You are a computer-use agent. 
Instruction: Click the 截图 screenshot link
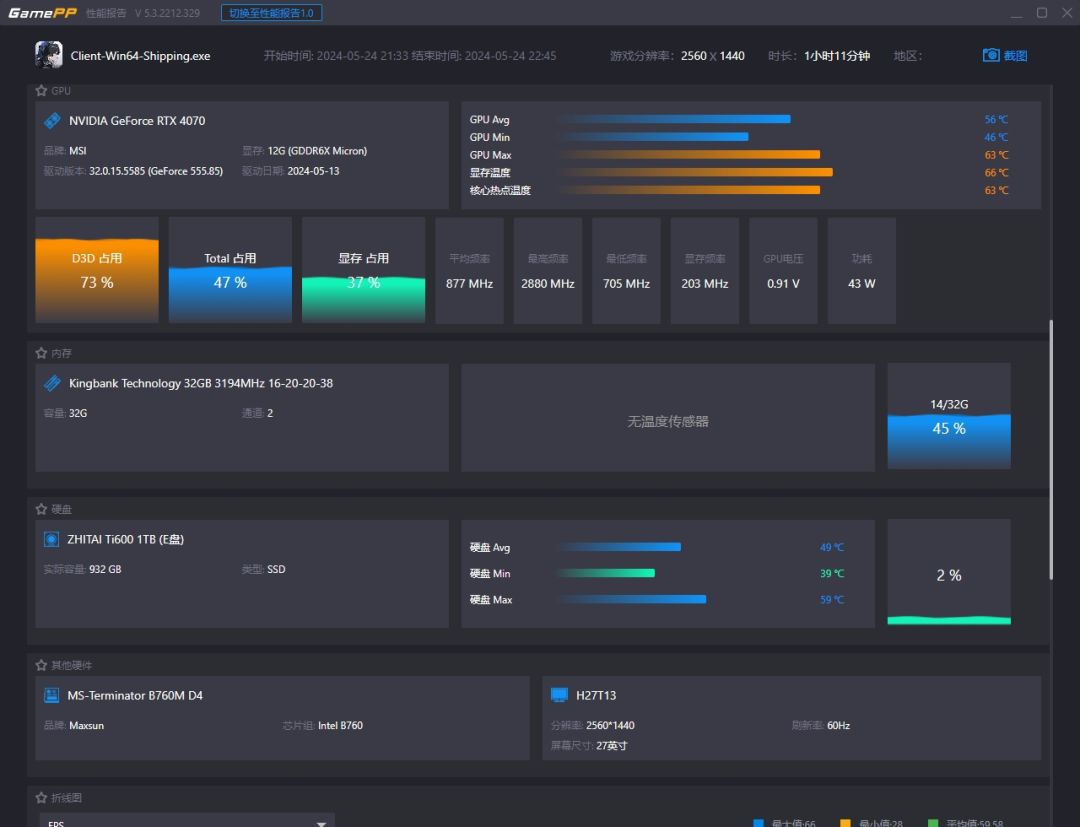tap(1015, 56)
